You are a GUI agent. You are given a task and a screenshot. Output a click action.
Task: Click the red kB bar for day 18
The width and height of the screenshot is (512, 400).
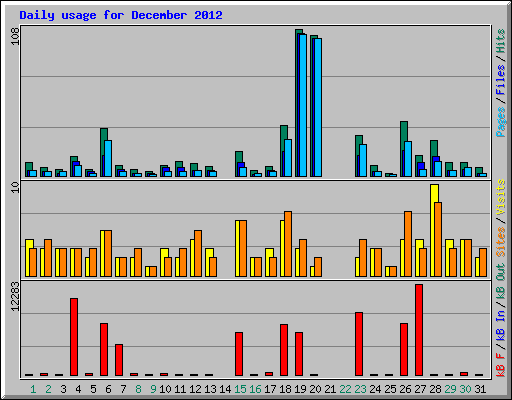(284, 350)
